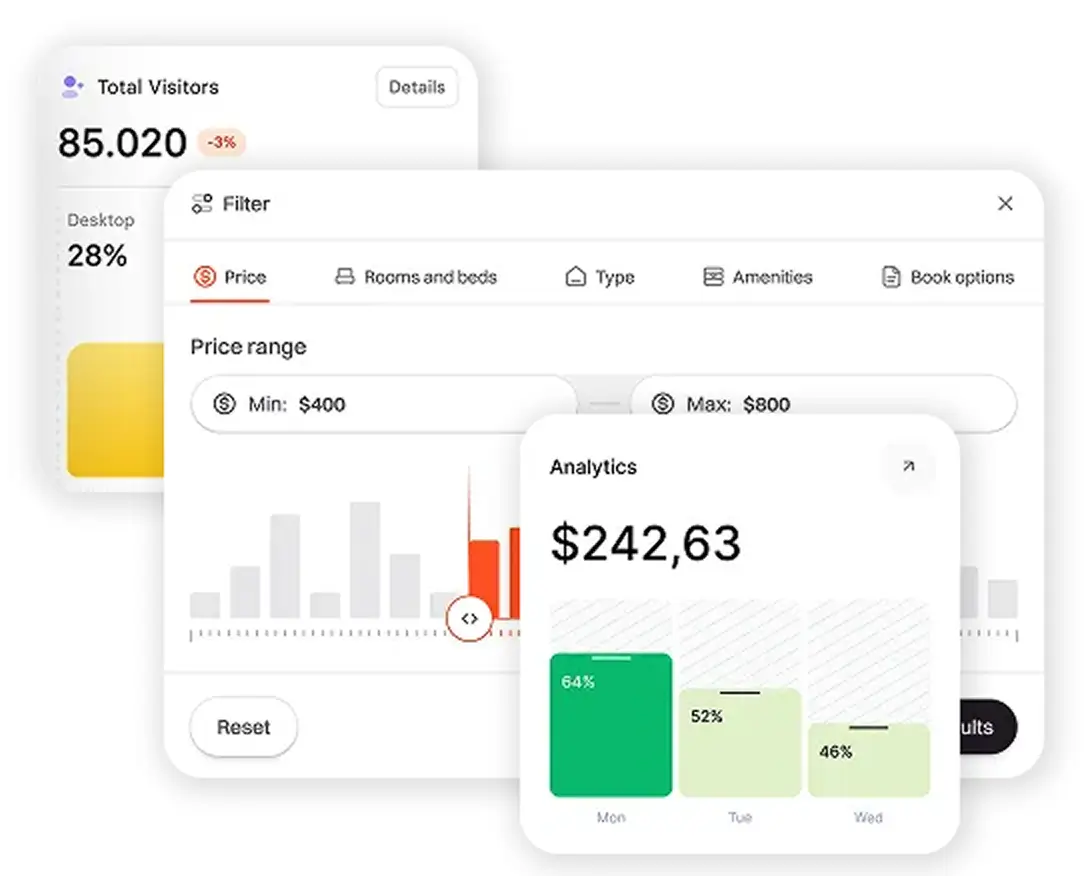Screen dimensions: 1085x876
Task: Open the Analytics expand arrow
Action: pos(908,466)
